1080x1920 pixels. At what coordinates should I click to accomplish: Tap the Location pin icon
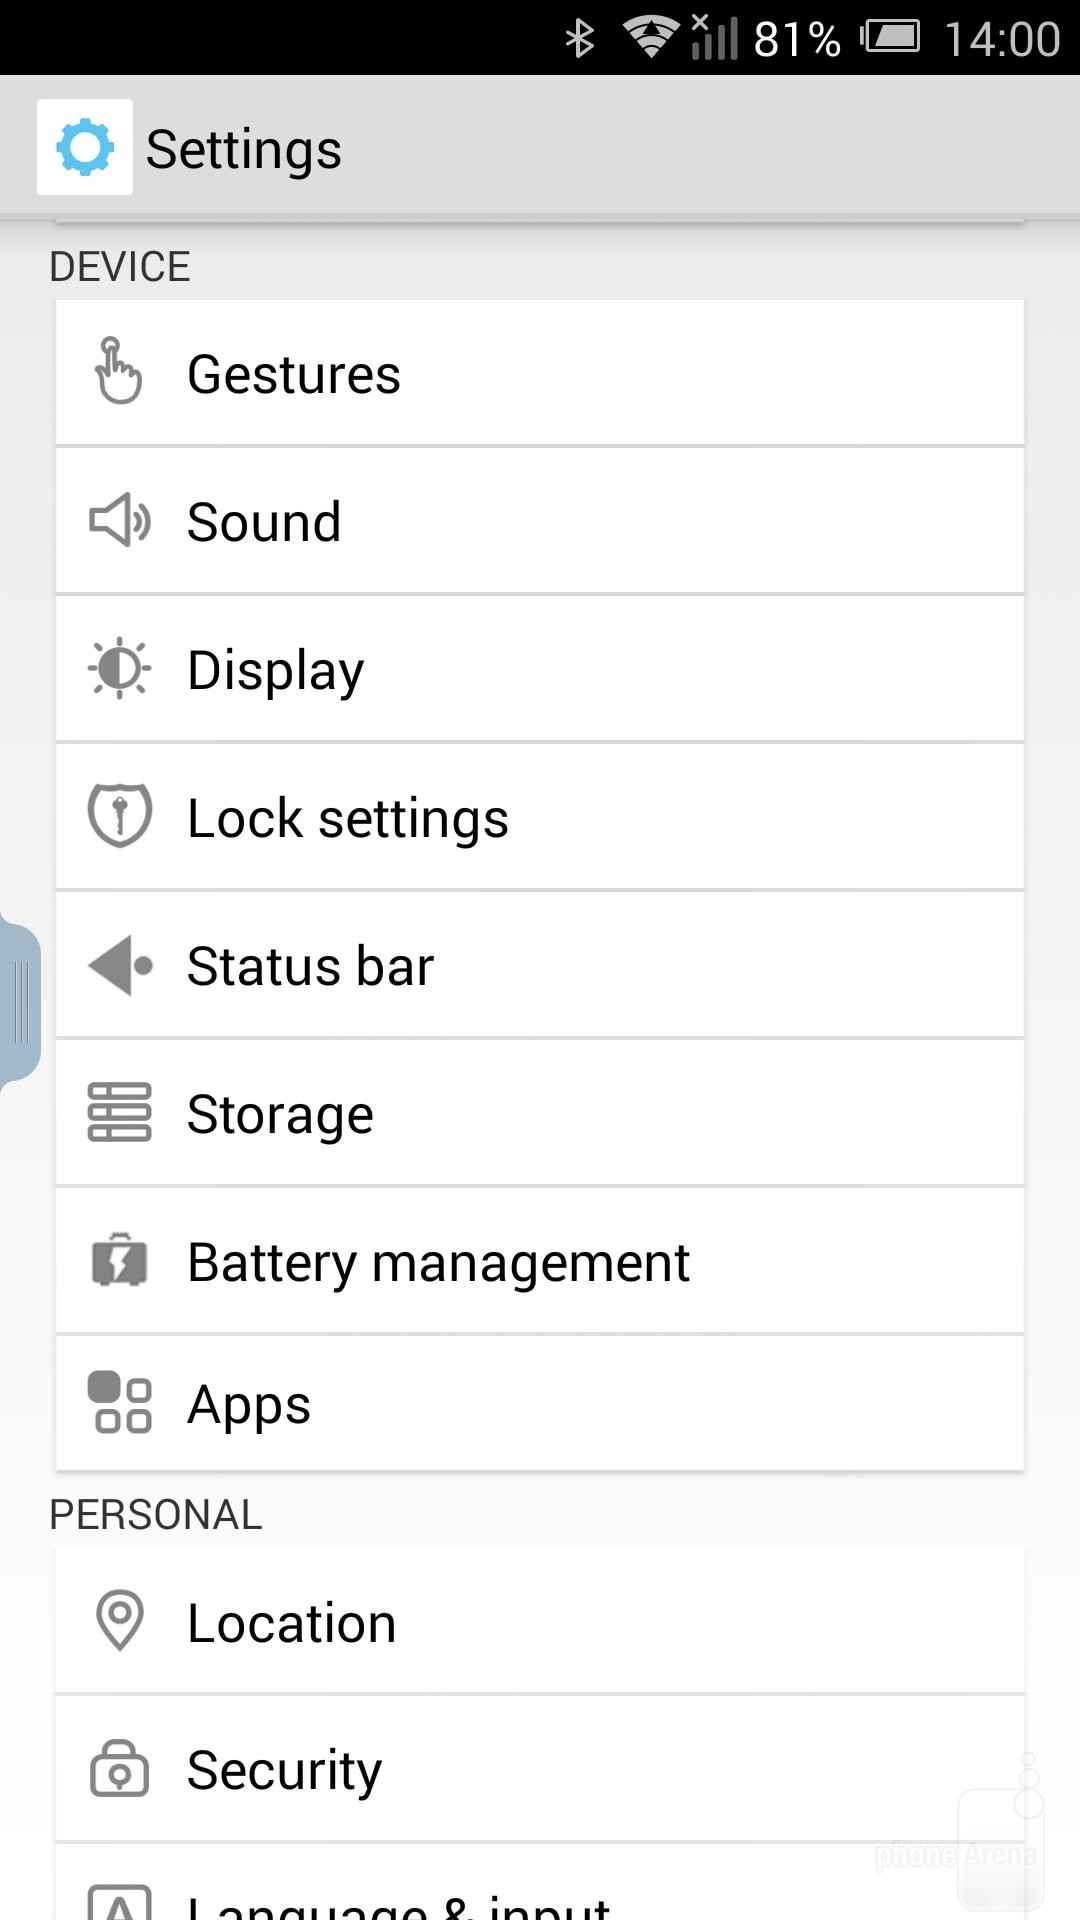click(x=119, y=1620)
